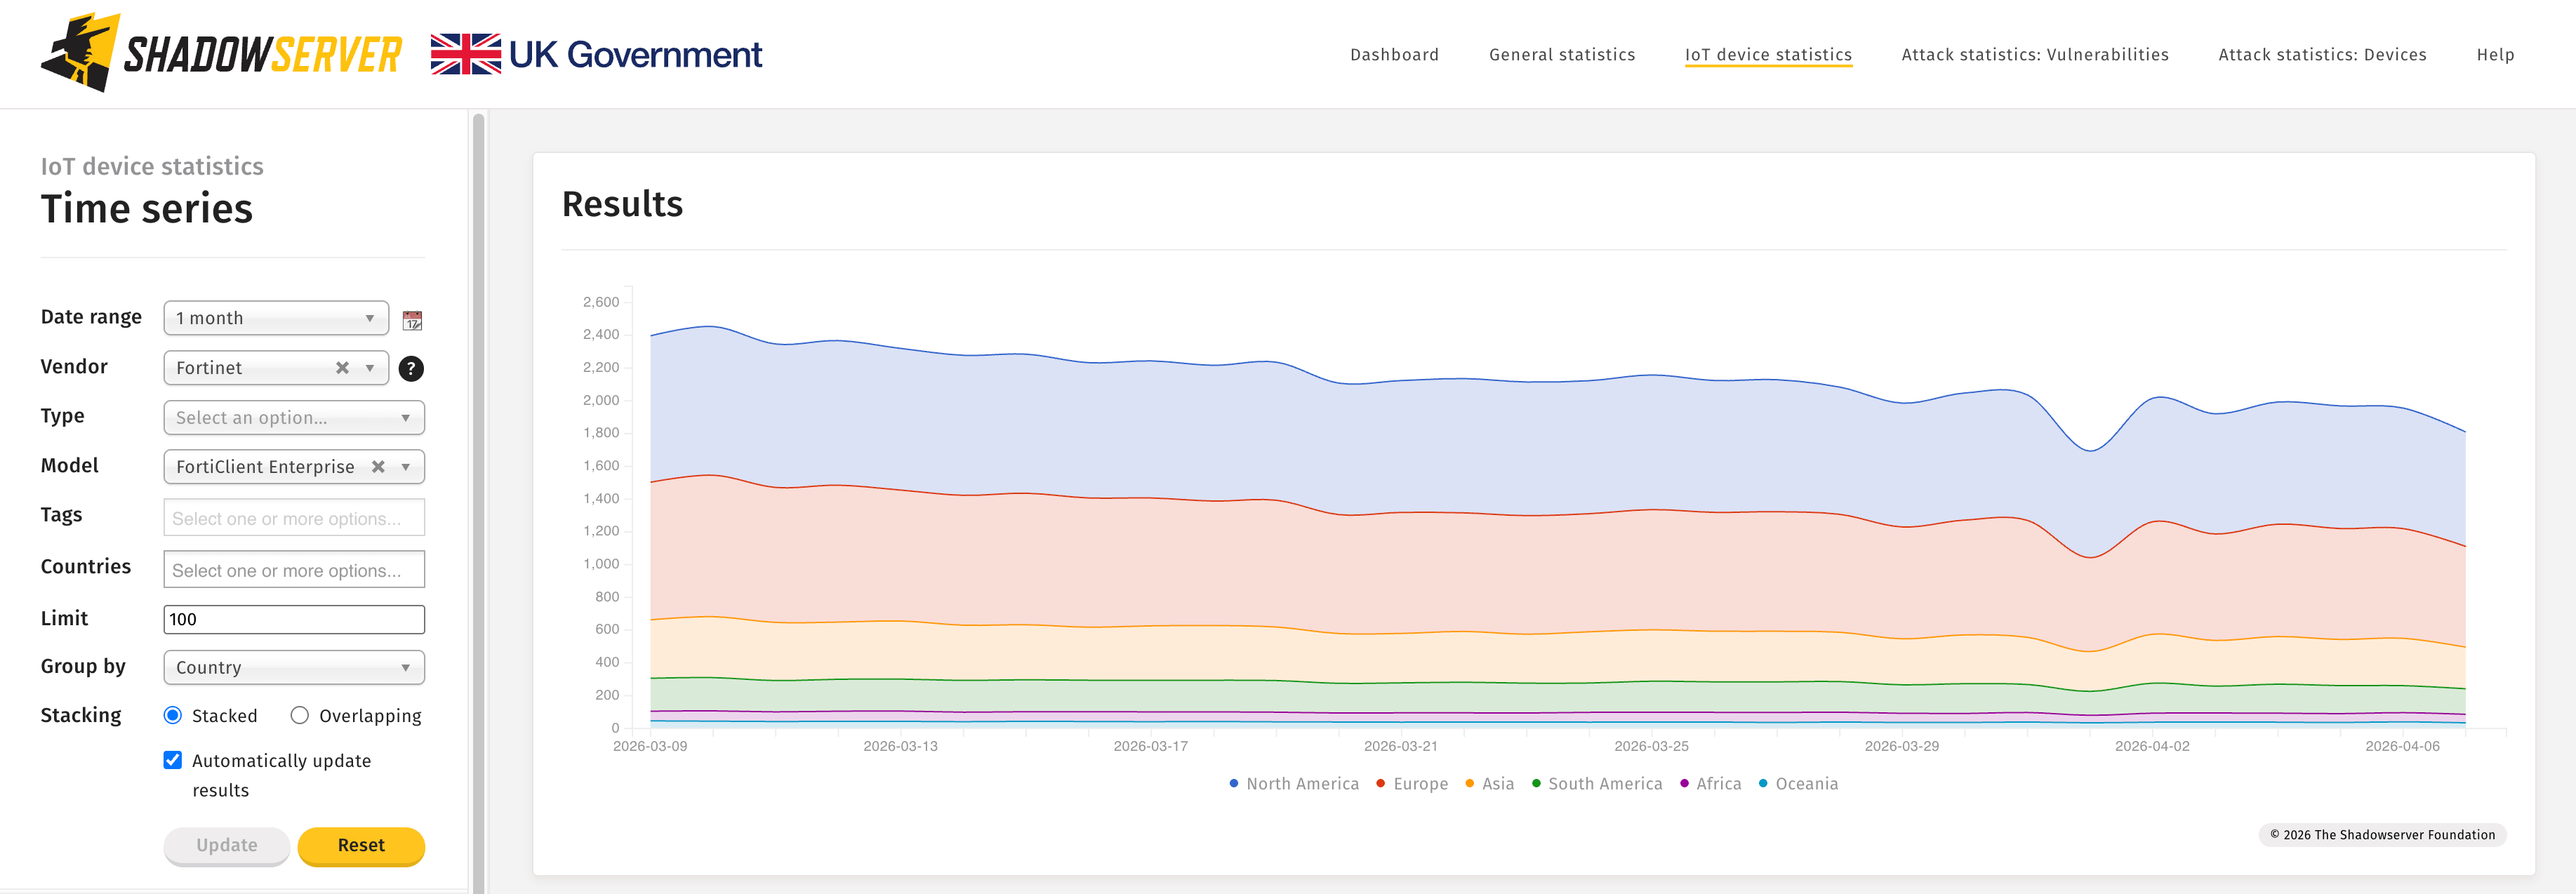This screenshot has height=894, width=2576.
Task: Open Attack statistics: Vulnerabilities menu
Action: [2034, 55]
